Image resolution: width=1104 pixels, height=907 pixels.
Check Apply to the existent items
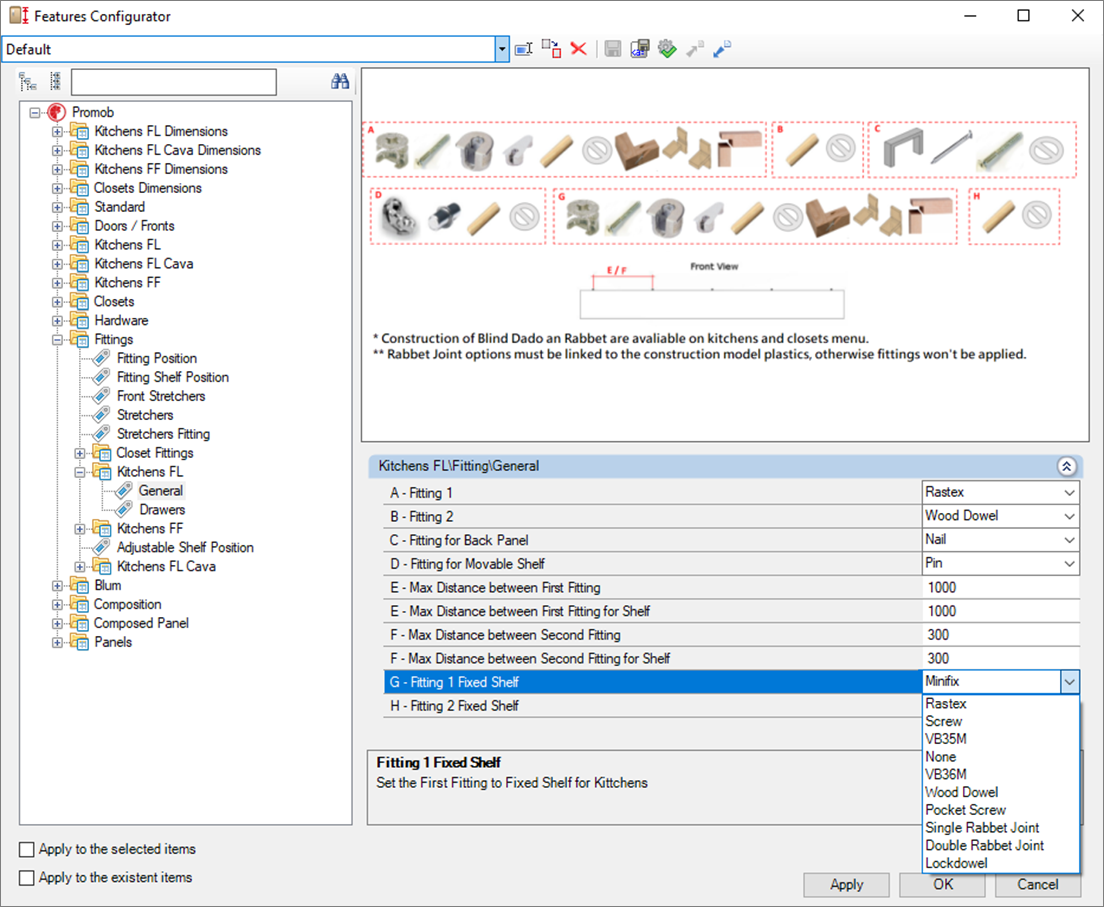click(27, 878)
